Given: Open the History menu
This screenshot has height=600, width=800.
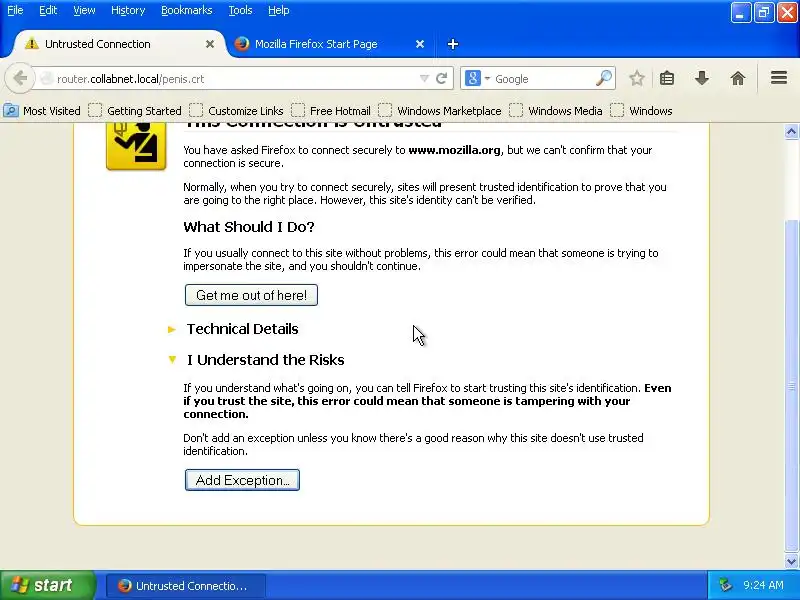Looking at the screenshot, I should click(x=128, y=10).
